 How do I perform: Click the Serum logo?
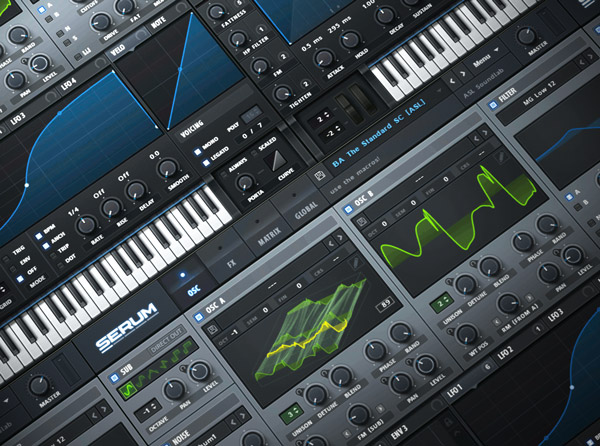click(x=127, y=327)
